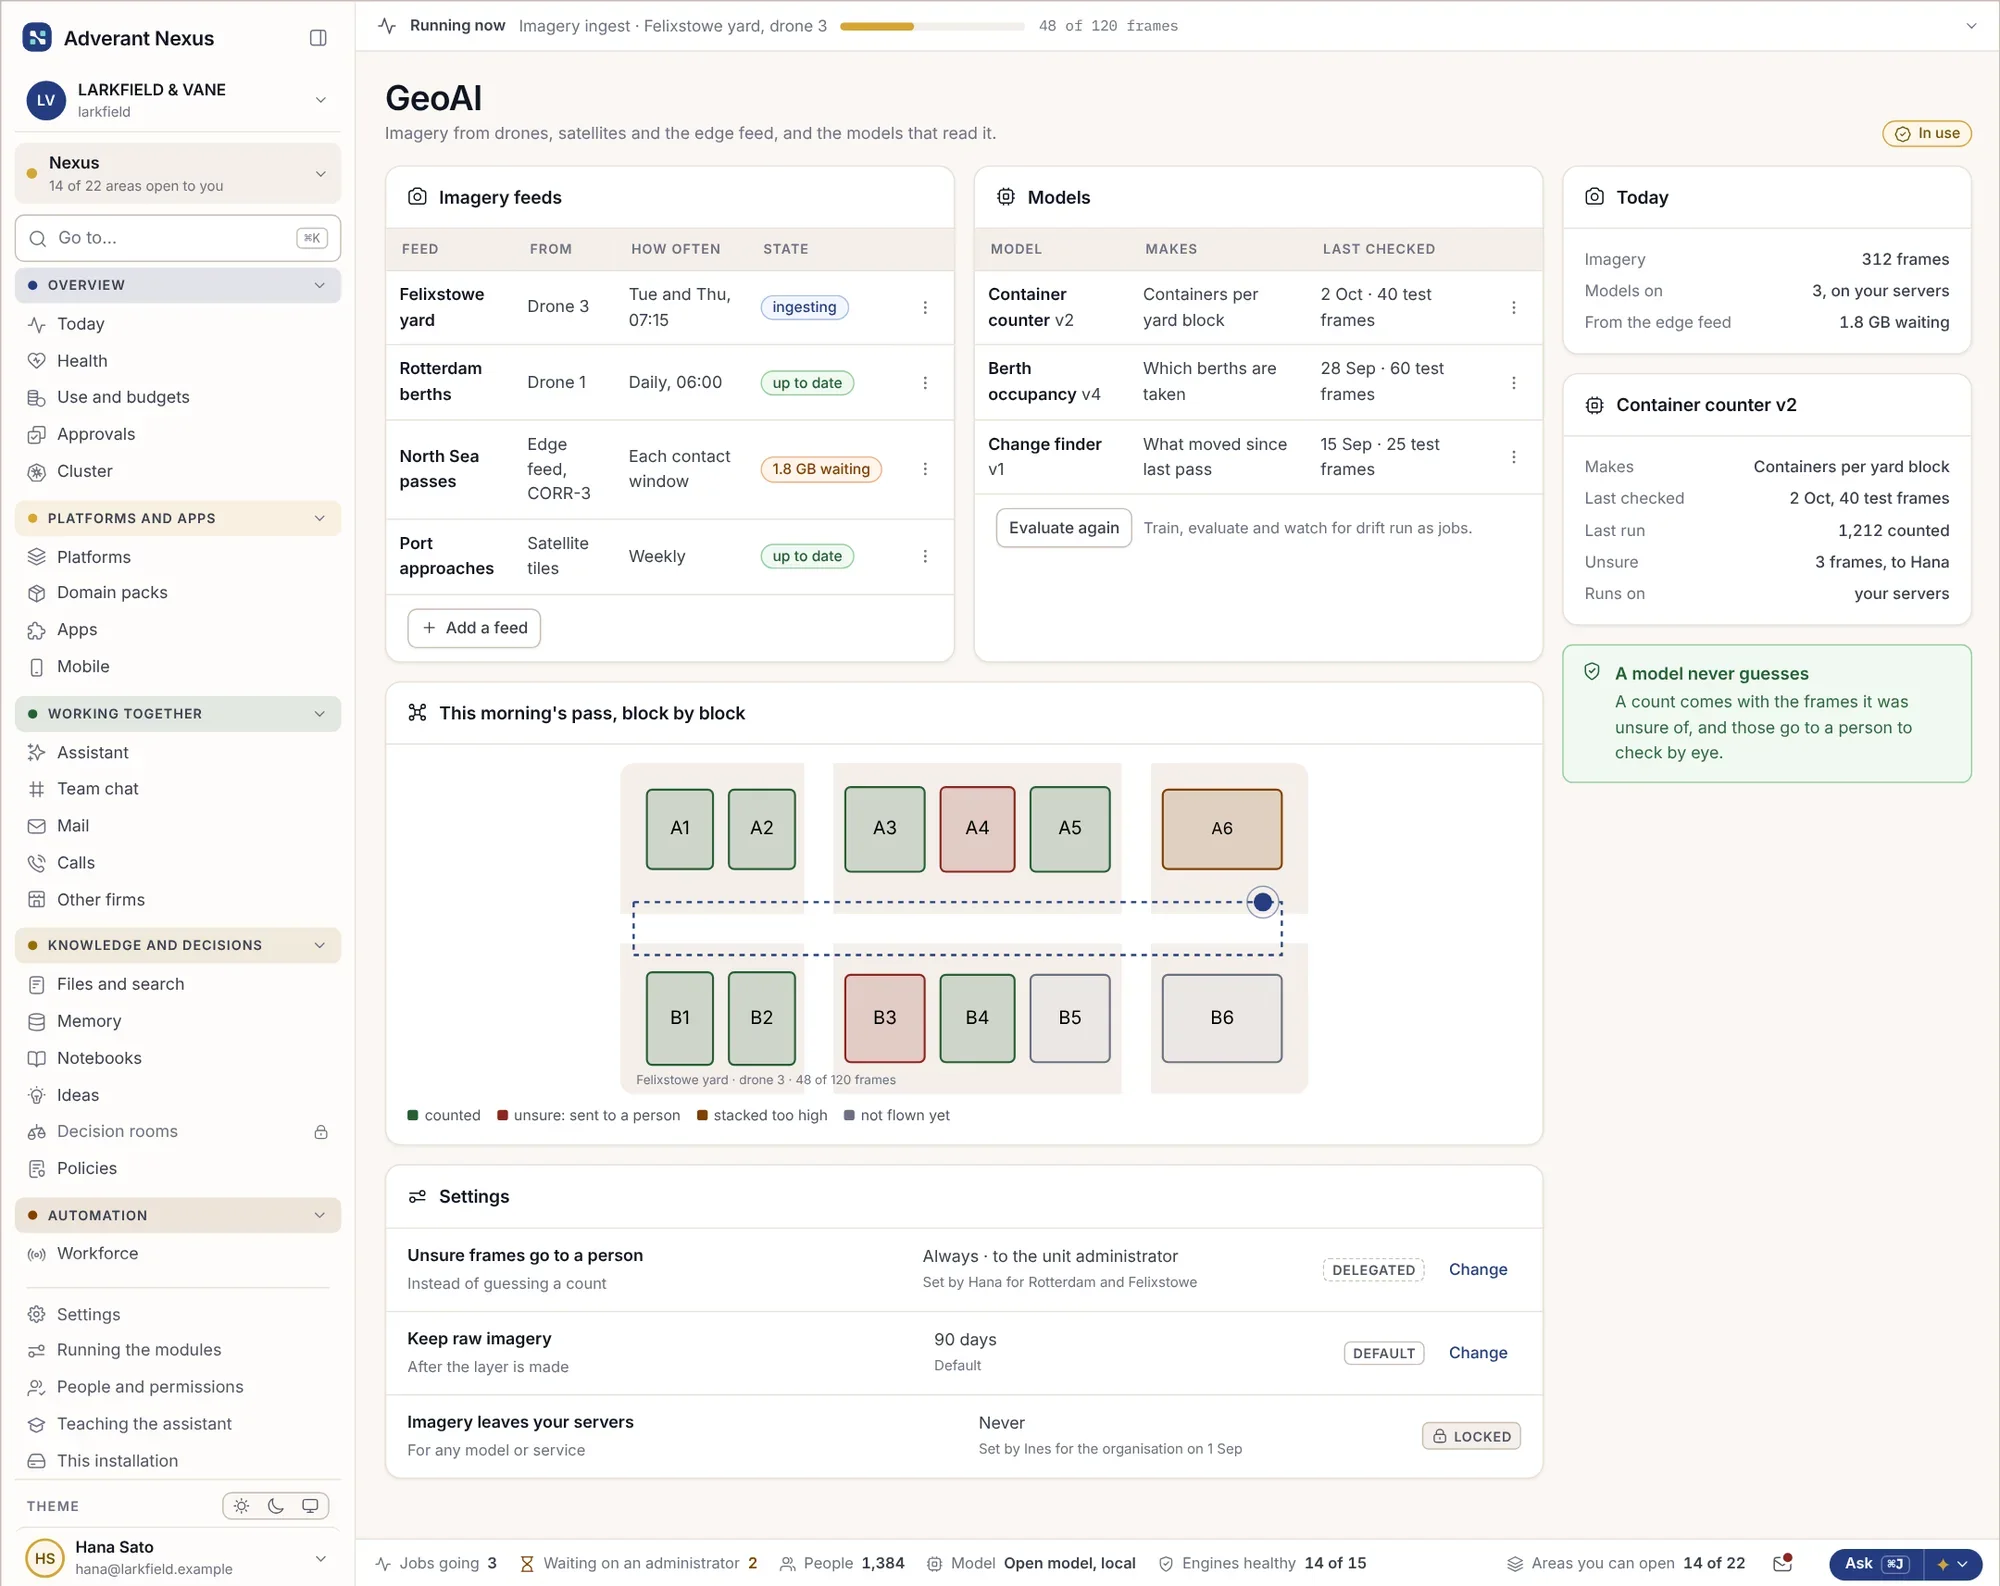Click the Ask assistant button
2000x1586 pixels.
point(1876,1564)
